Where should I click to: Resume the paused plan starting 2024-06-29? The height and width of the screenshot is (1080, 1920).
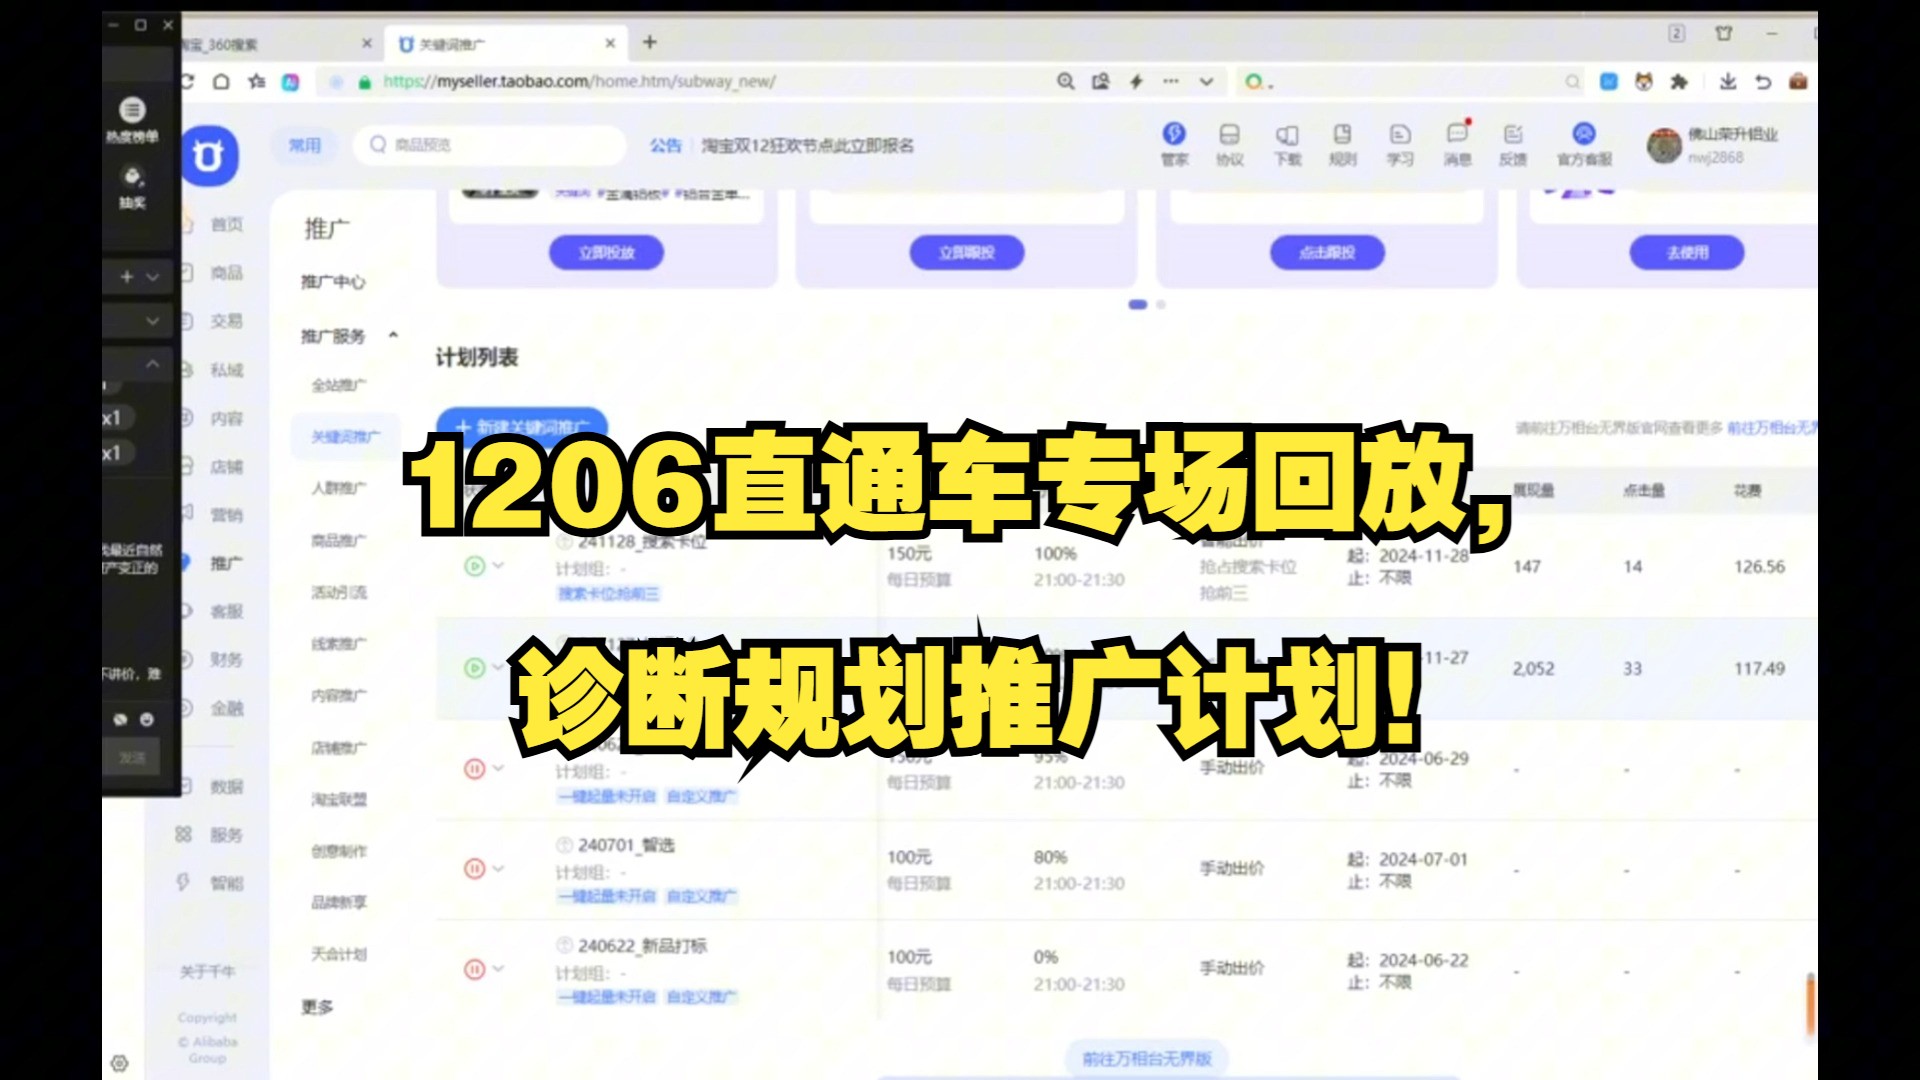475,768
